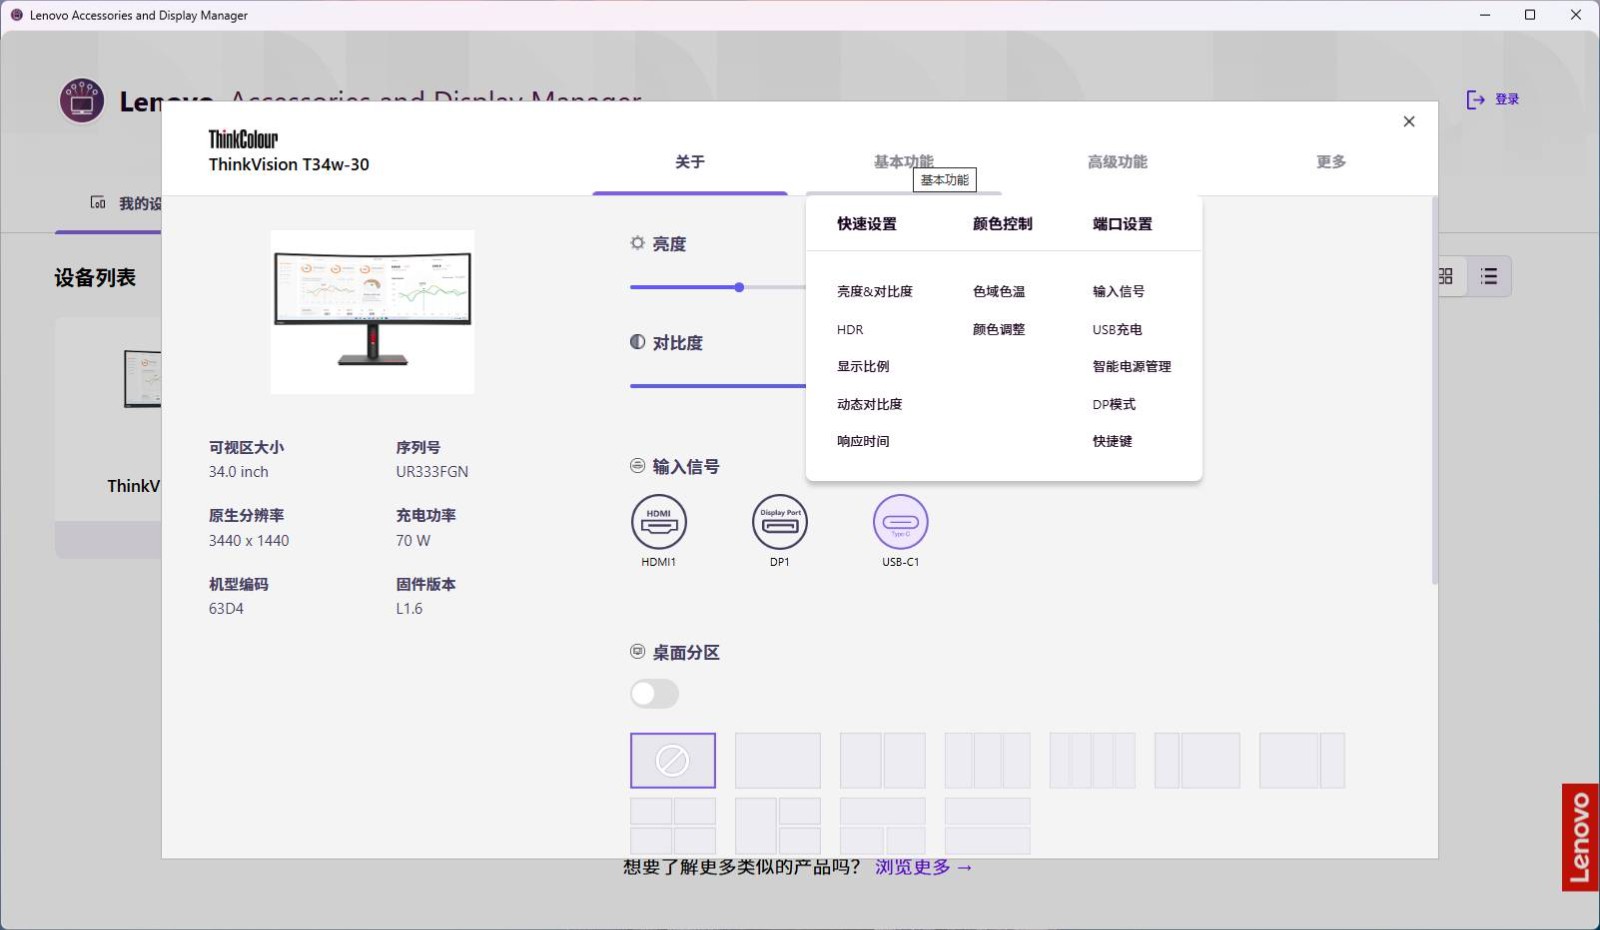The image size is (1600, 930).
Task: Open the 浏览更多 link
Action: tap(923, 867)
